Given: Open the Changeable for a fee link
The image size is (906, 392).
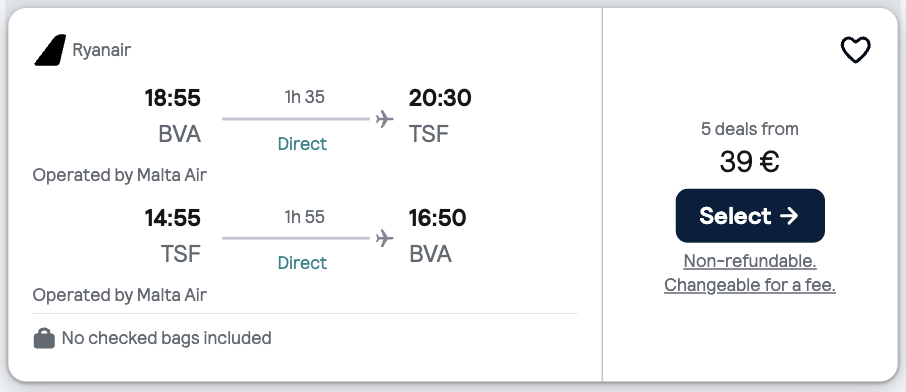Looking at the screenshot, I should (750, 285).
